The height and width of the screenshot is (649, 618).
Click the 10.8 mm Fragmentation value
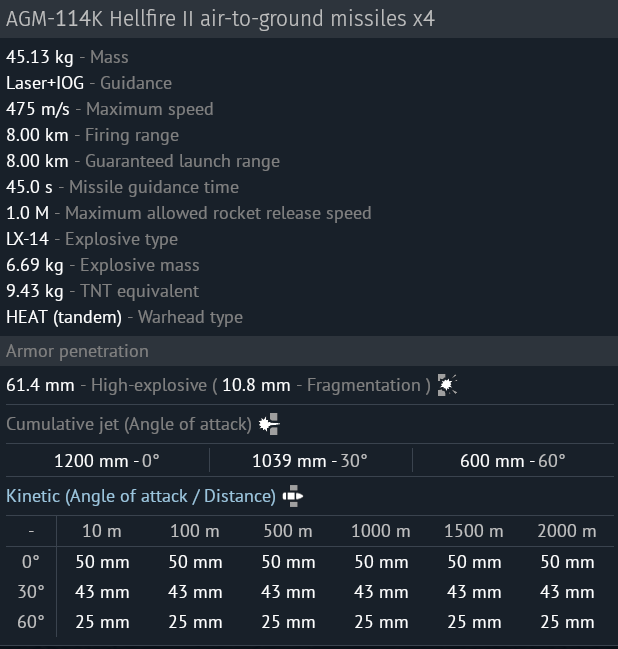pos(256,385)
